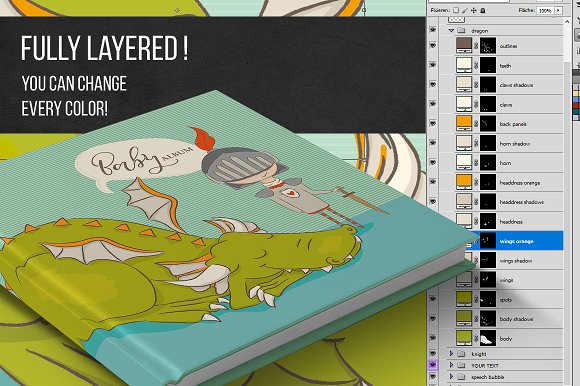
Task: Click layers panel scroll up arrow
Action: 567,22
